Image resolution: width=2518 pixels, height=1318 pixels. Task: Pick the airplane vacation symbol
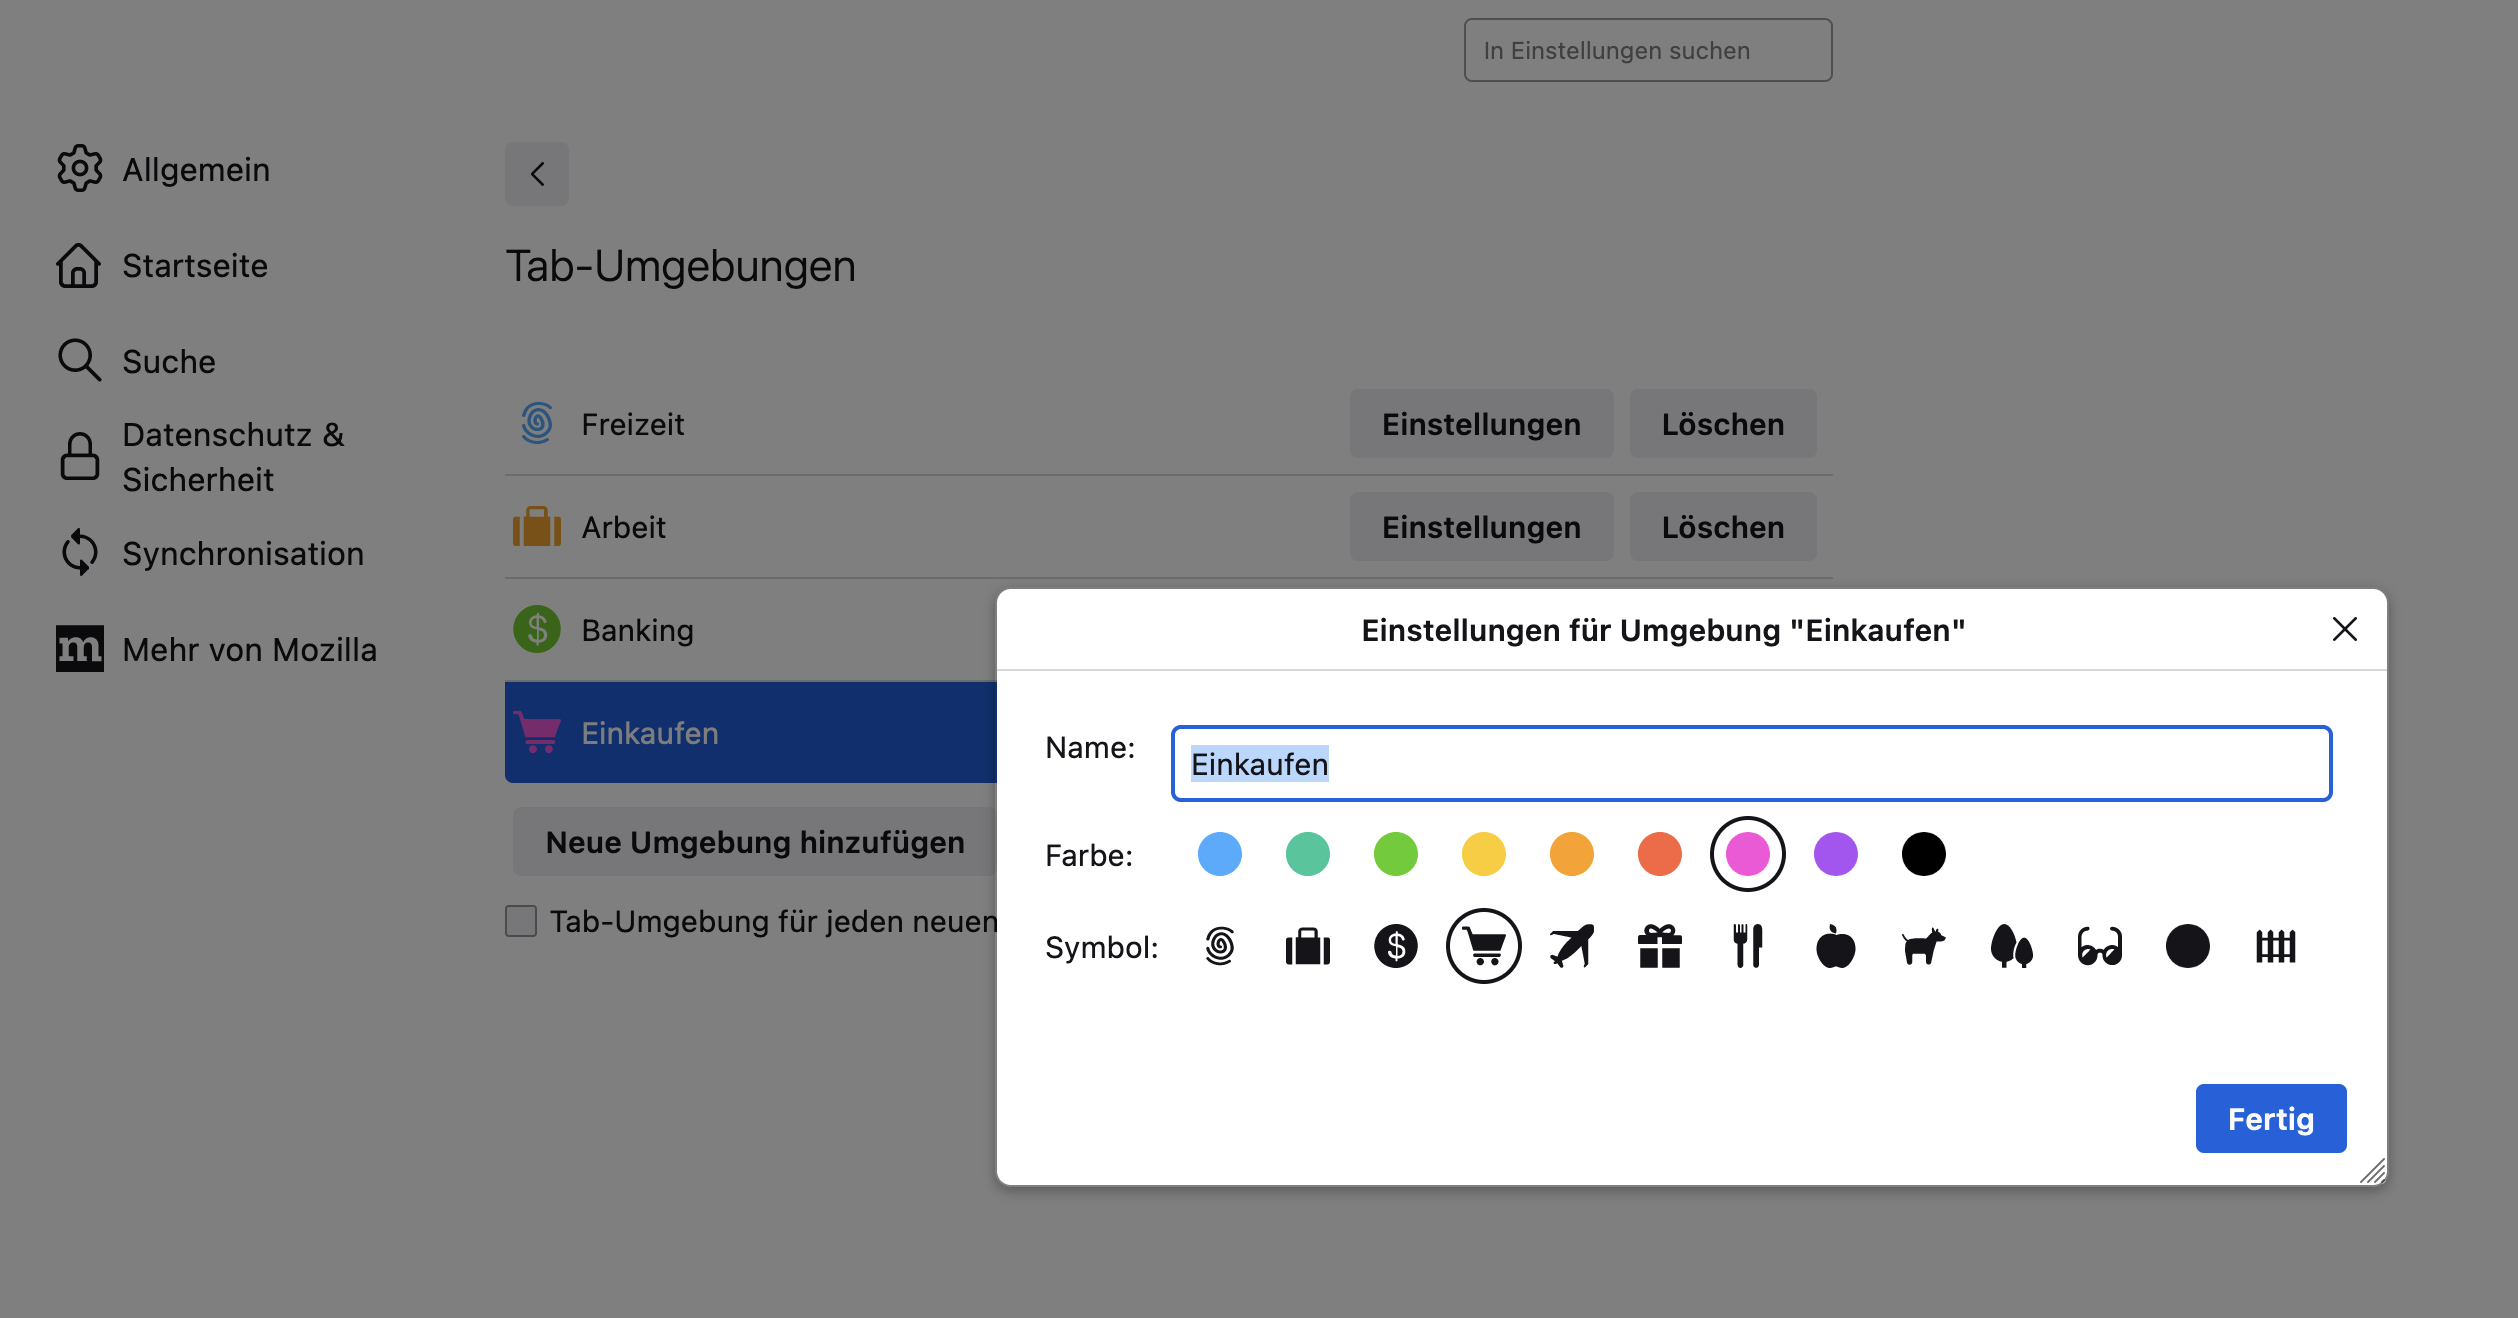(x=1571, y=946)
